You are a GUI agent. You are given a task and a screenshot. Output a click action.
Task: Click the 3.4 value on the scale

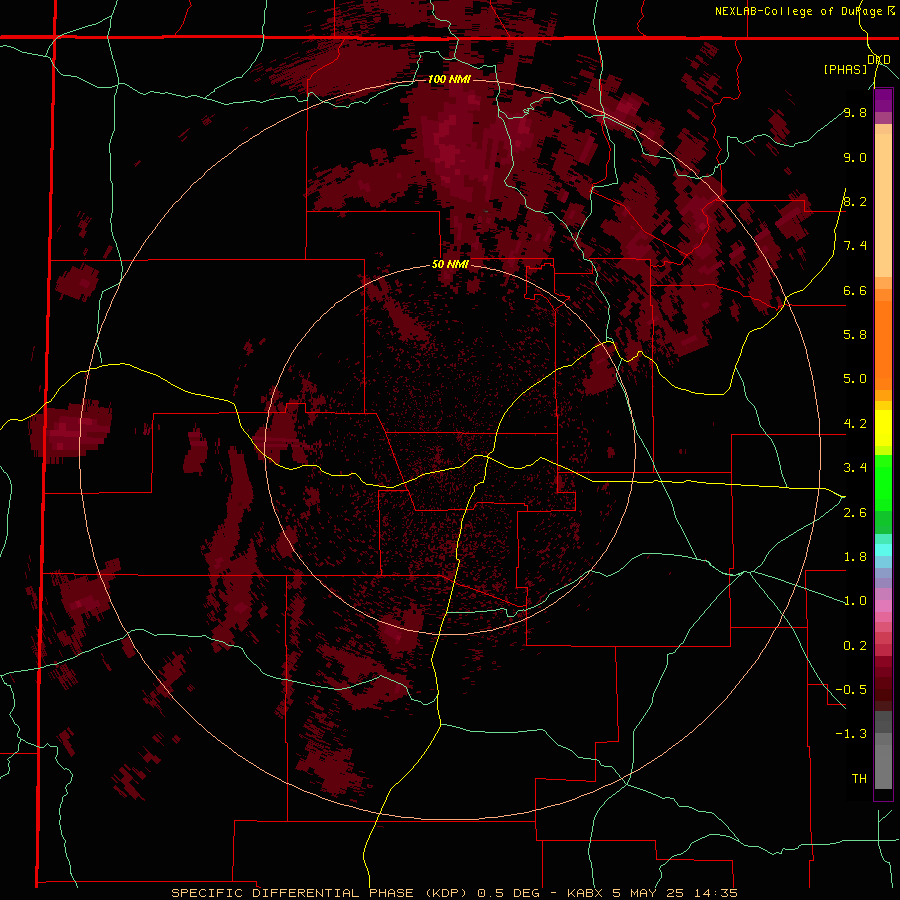click(x=855, y=468)
